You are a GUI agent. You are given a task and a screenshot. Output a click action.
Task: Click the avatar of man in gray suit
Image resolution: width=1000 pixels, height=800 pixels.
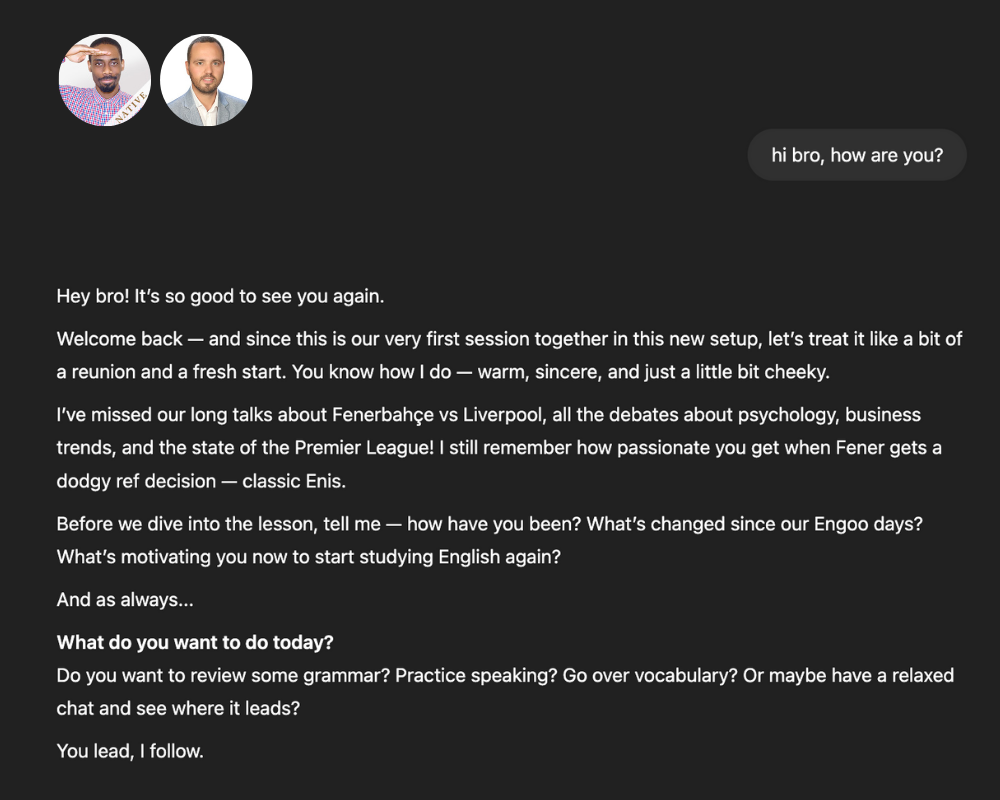coord(206,80)
